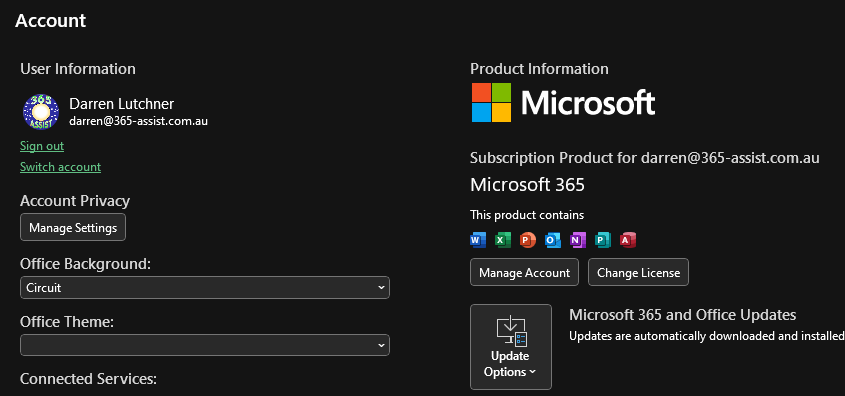Click the Excel app icon
The image size is (845, 396).
(x=503, y=240)
